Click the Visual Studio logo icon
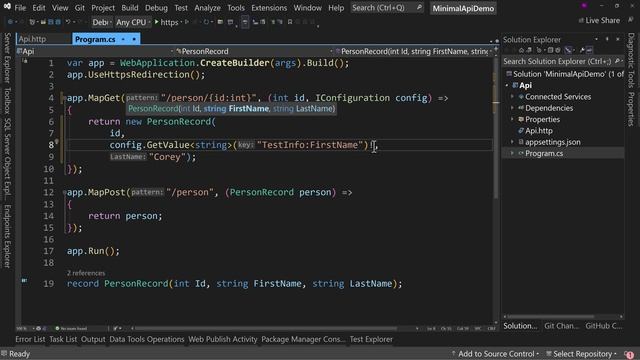Image resolution: width=640 pixels, height=360 pixels. click(7, 7)
